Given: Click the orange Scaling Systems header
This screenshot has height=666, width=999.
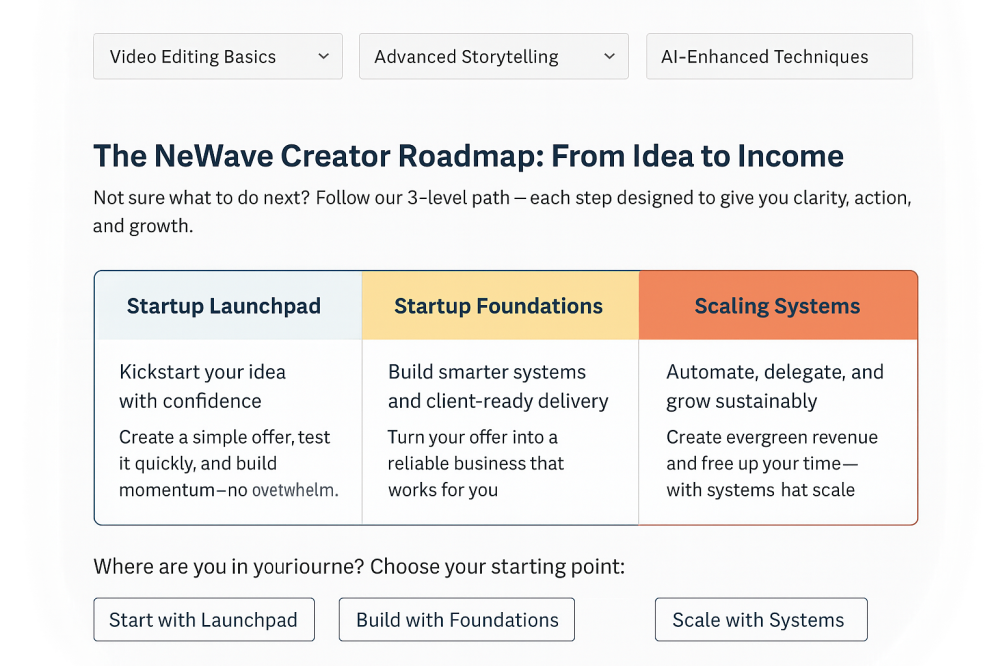Looking at the screenshot, I should pyautogui.click(x=777, y=306).
